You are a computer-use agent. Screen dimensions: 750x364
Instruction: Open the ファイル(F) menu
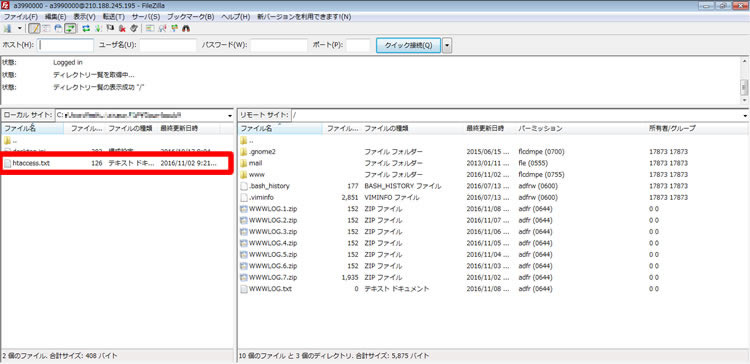point(21,17)
